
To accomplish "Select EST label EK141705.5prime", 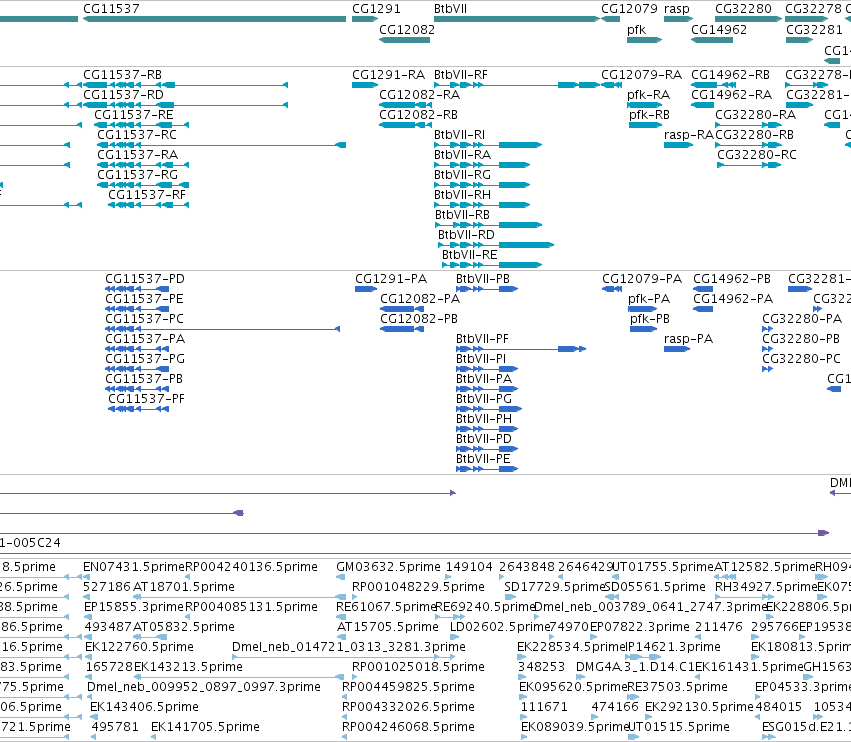I will 205,727.
